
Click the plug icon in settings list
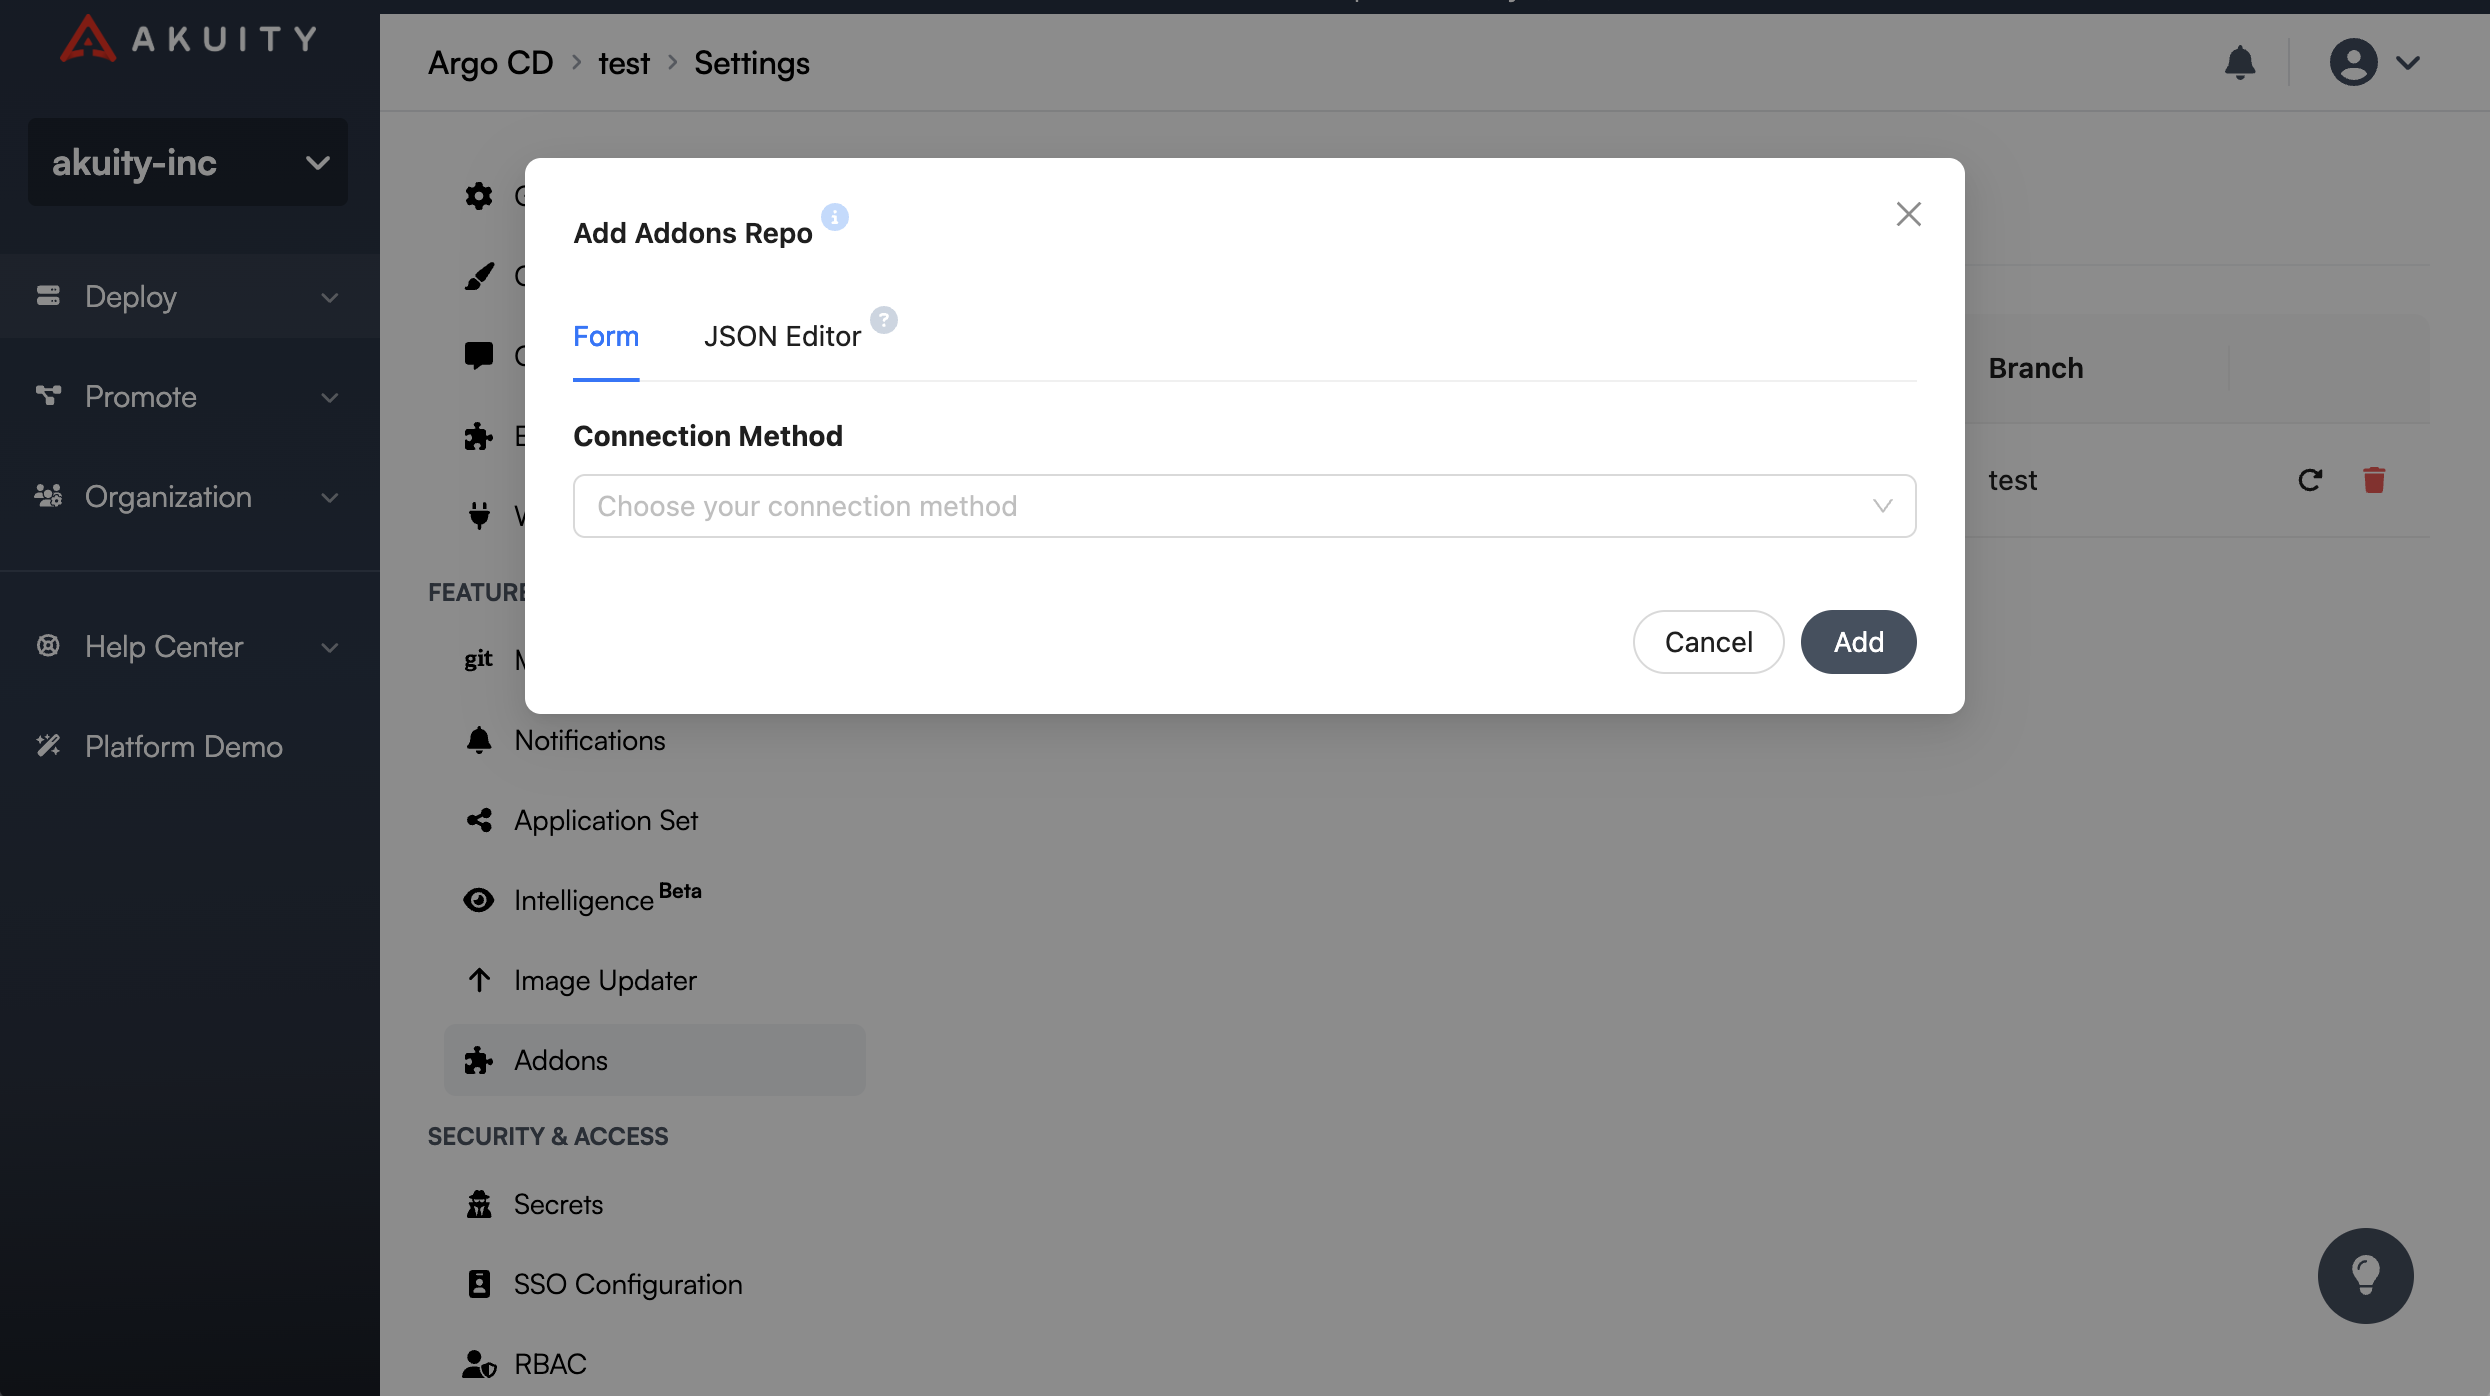click(479, 516)
